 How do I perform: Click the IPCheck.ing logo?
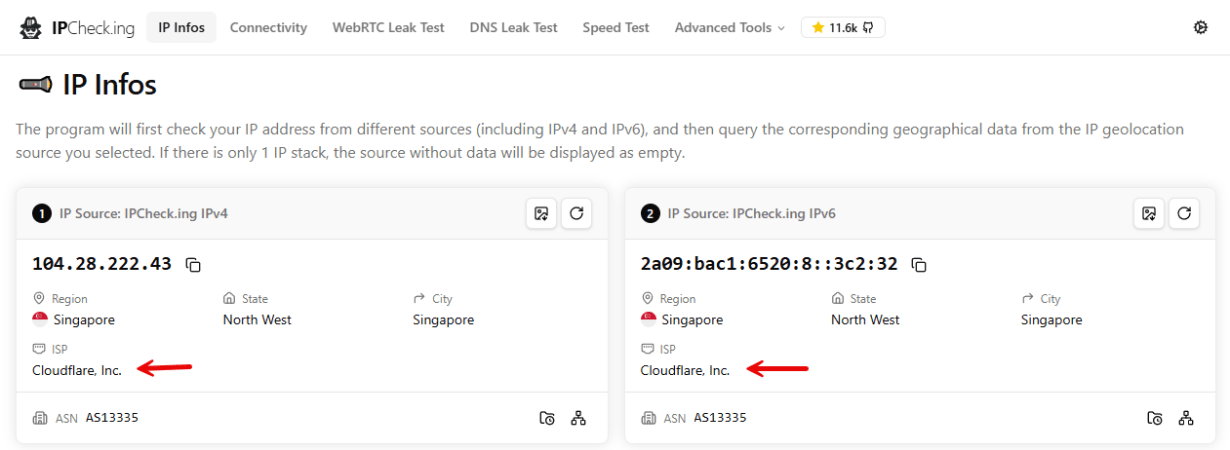click(77, 28)
